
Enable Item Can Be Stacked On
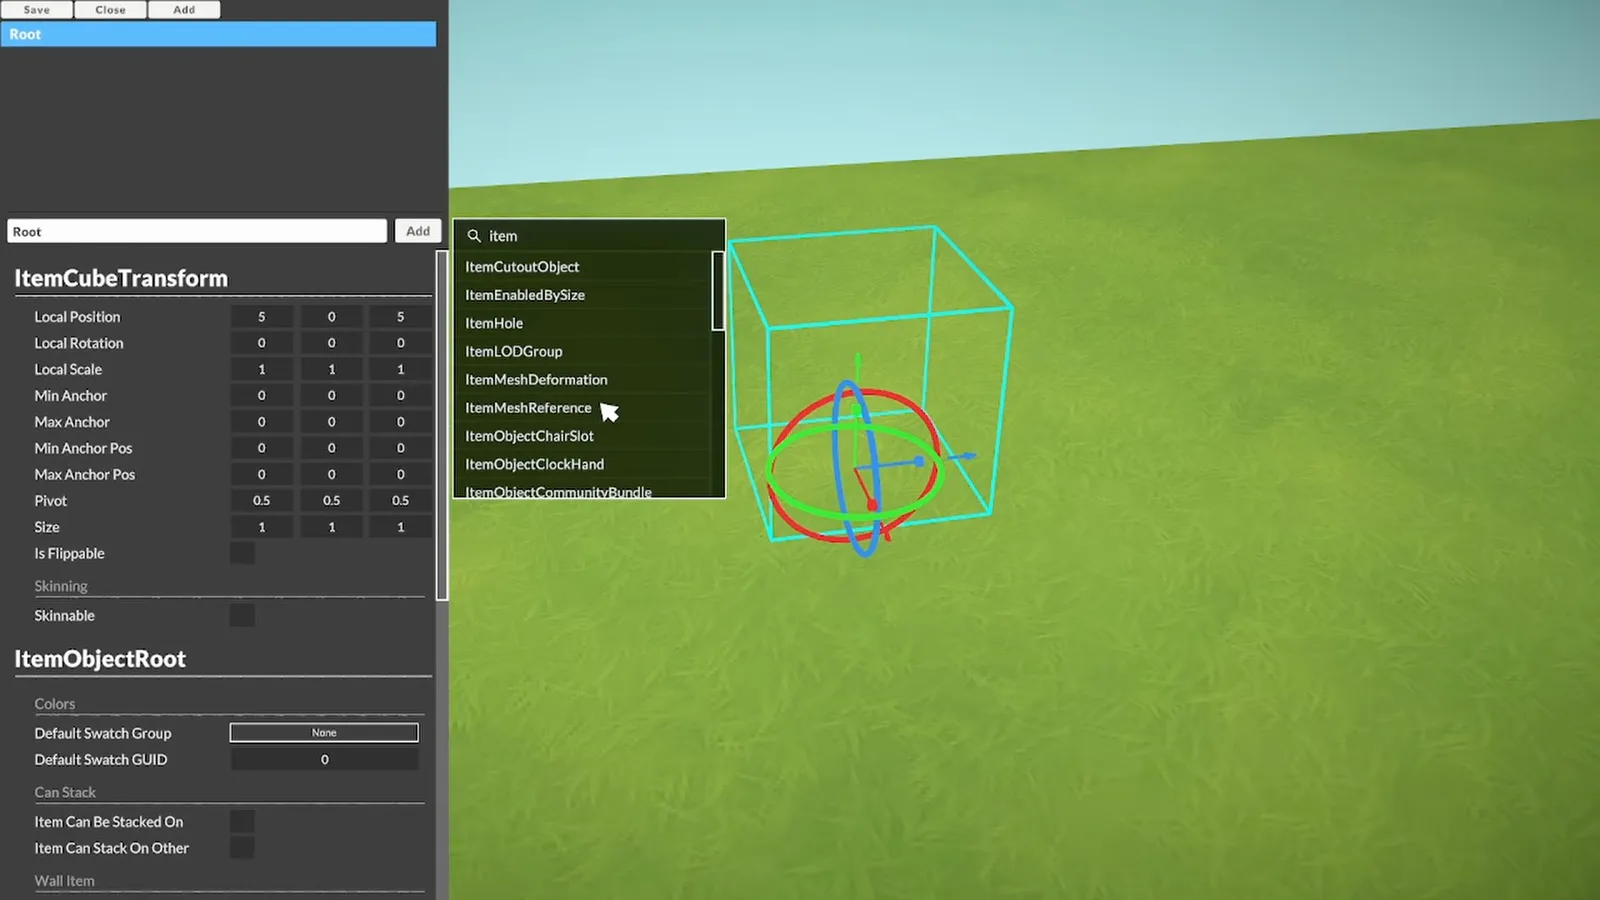coord(242,821)
